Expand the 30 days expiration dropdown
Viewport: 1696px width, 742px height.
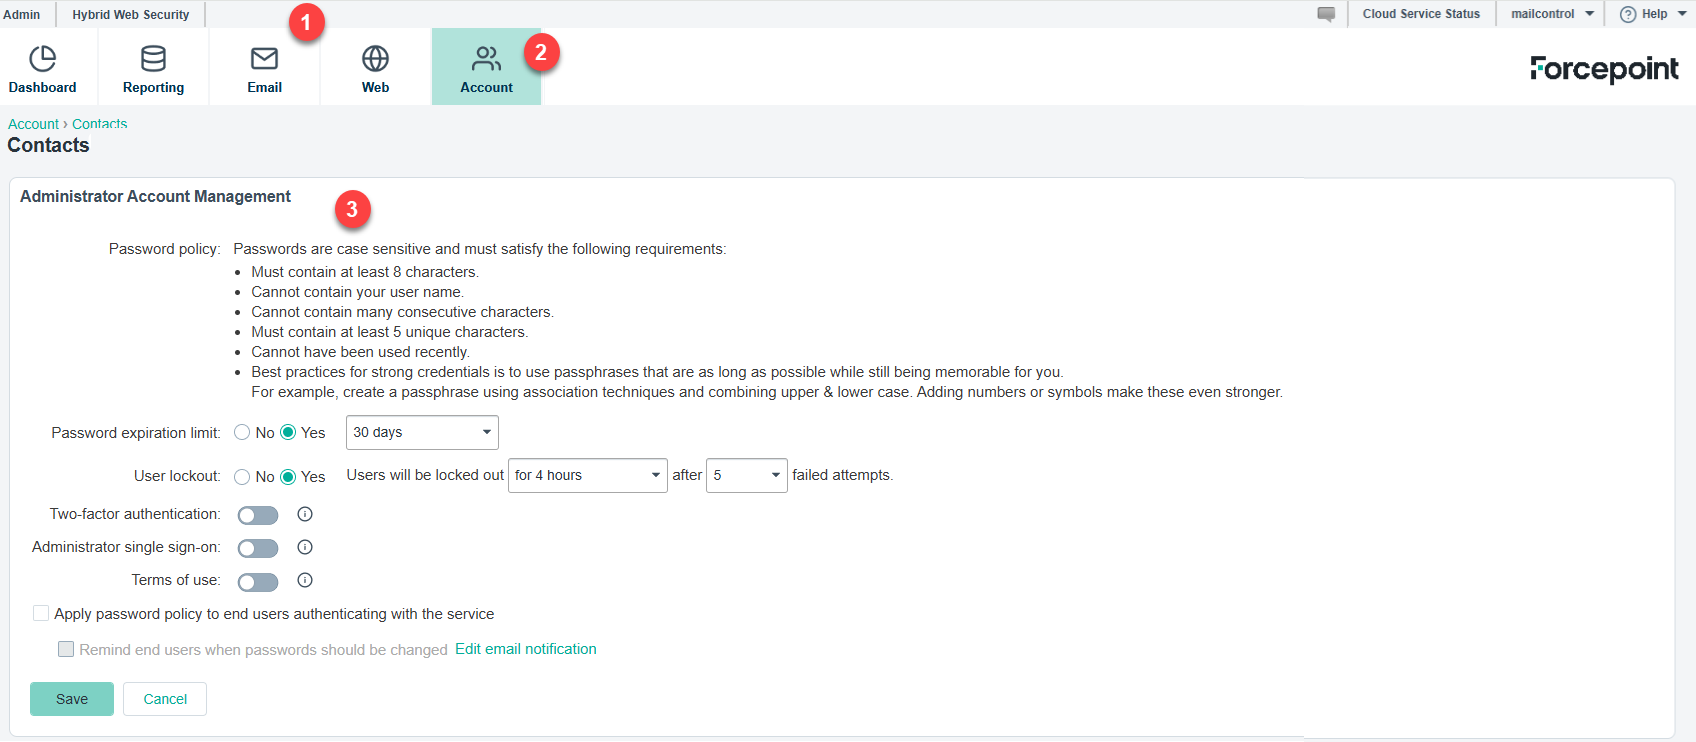coord(422,433)
